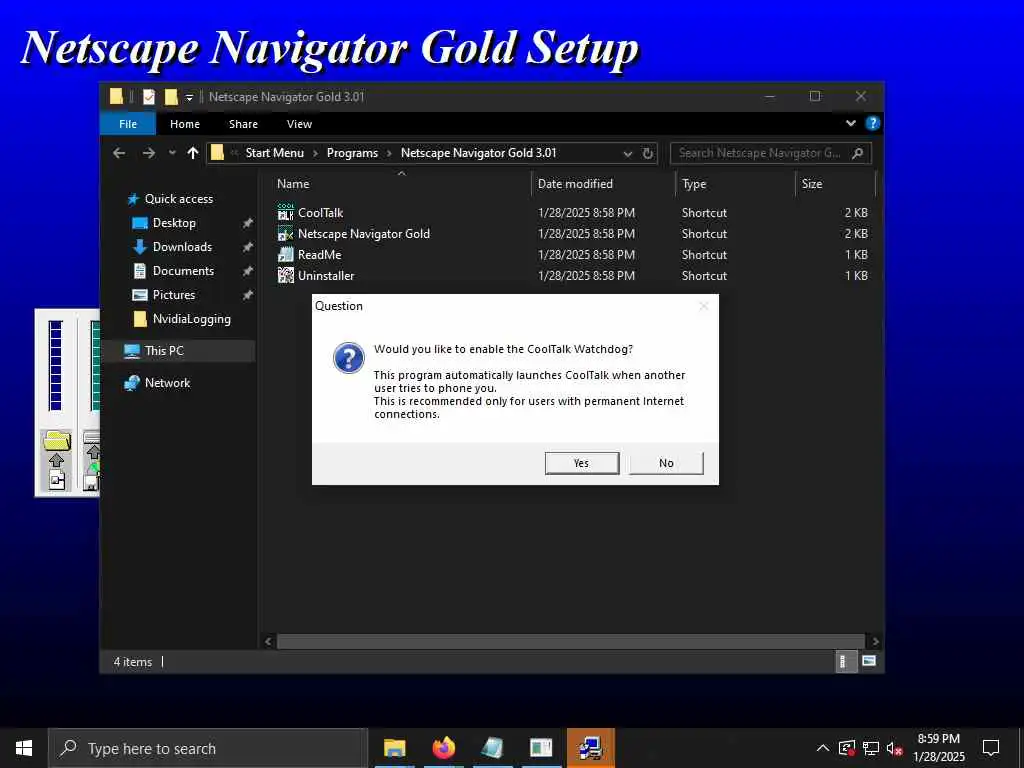Viewport: 1024px width, 768px height.
Task: Open Desktop in the navigation pane
Action: 174,223
